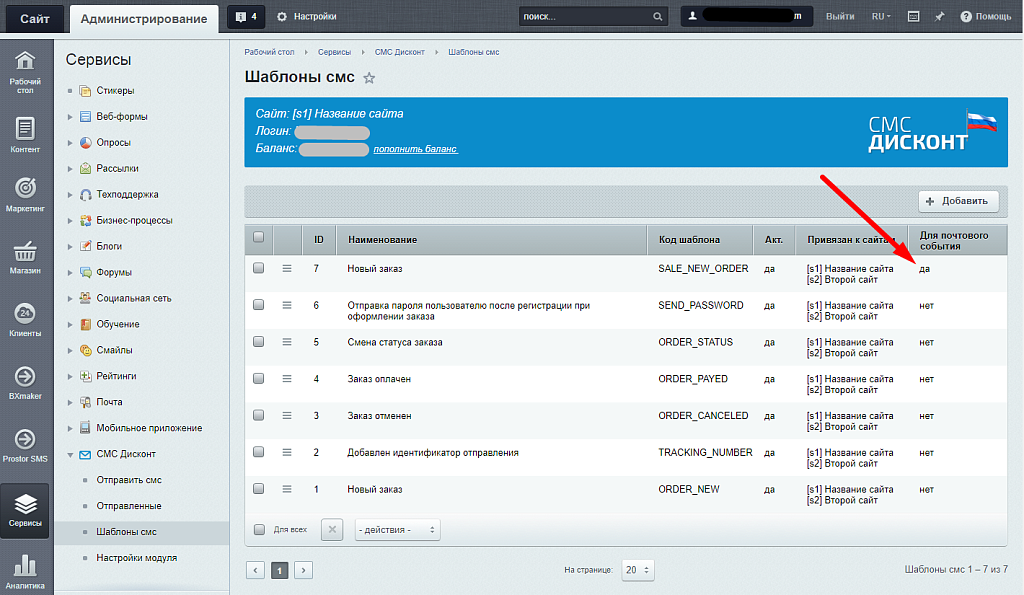This screenshot has width=1024, height=595.
Task: Expand the Бизнес-процессы tree item
Action: click(x=71, y=220)
